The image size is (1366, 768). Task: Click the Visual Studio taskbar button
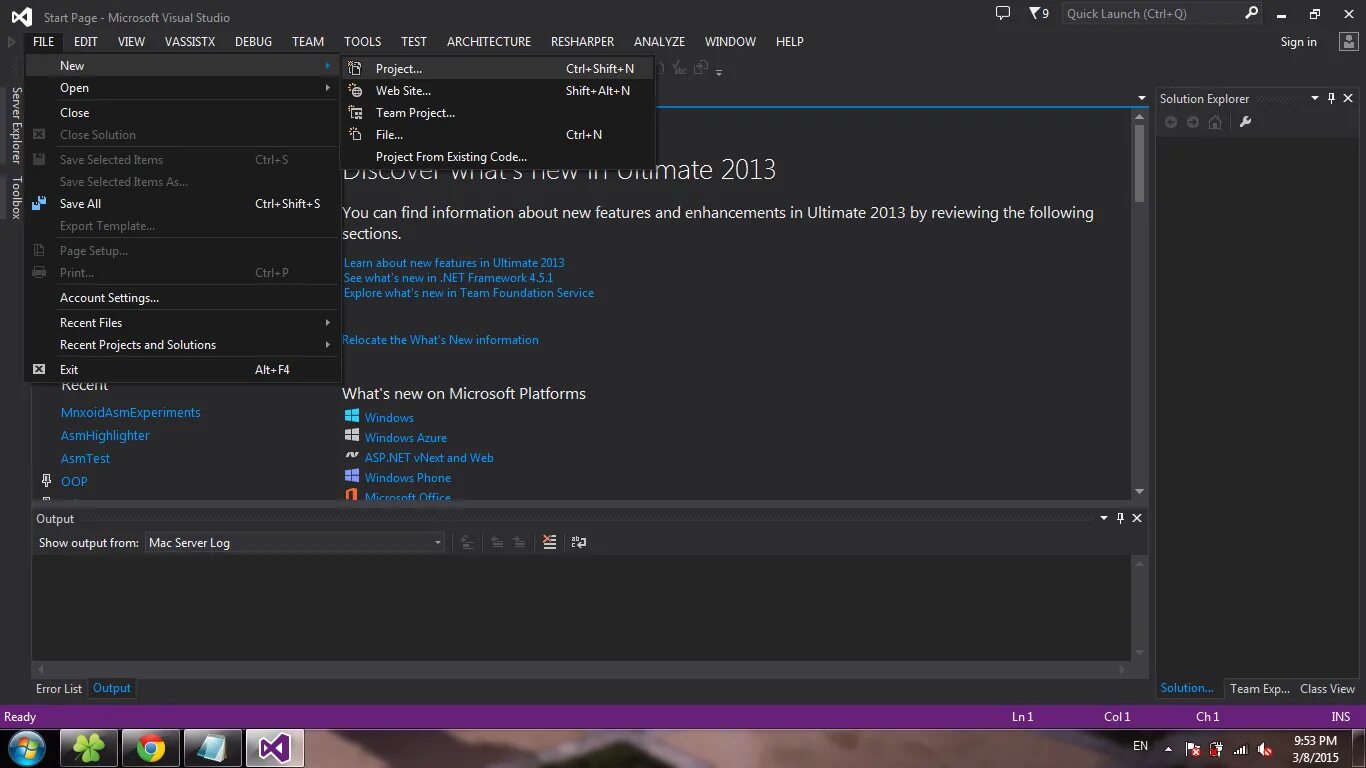(x=275, y=748)
